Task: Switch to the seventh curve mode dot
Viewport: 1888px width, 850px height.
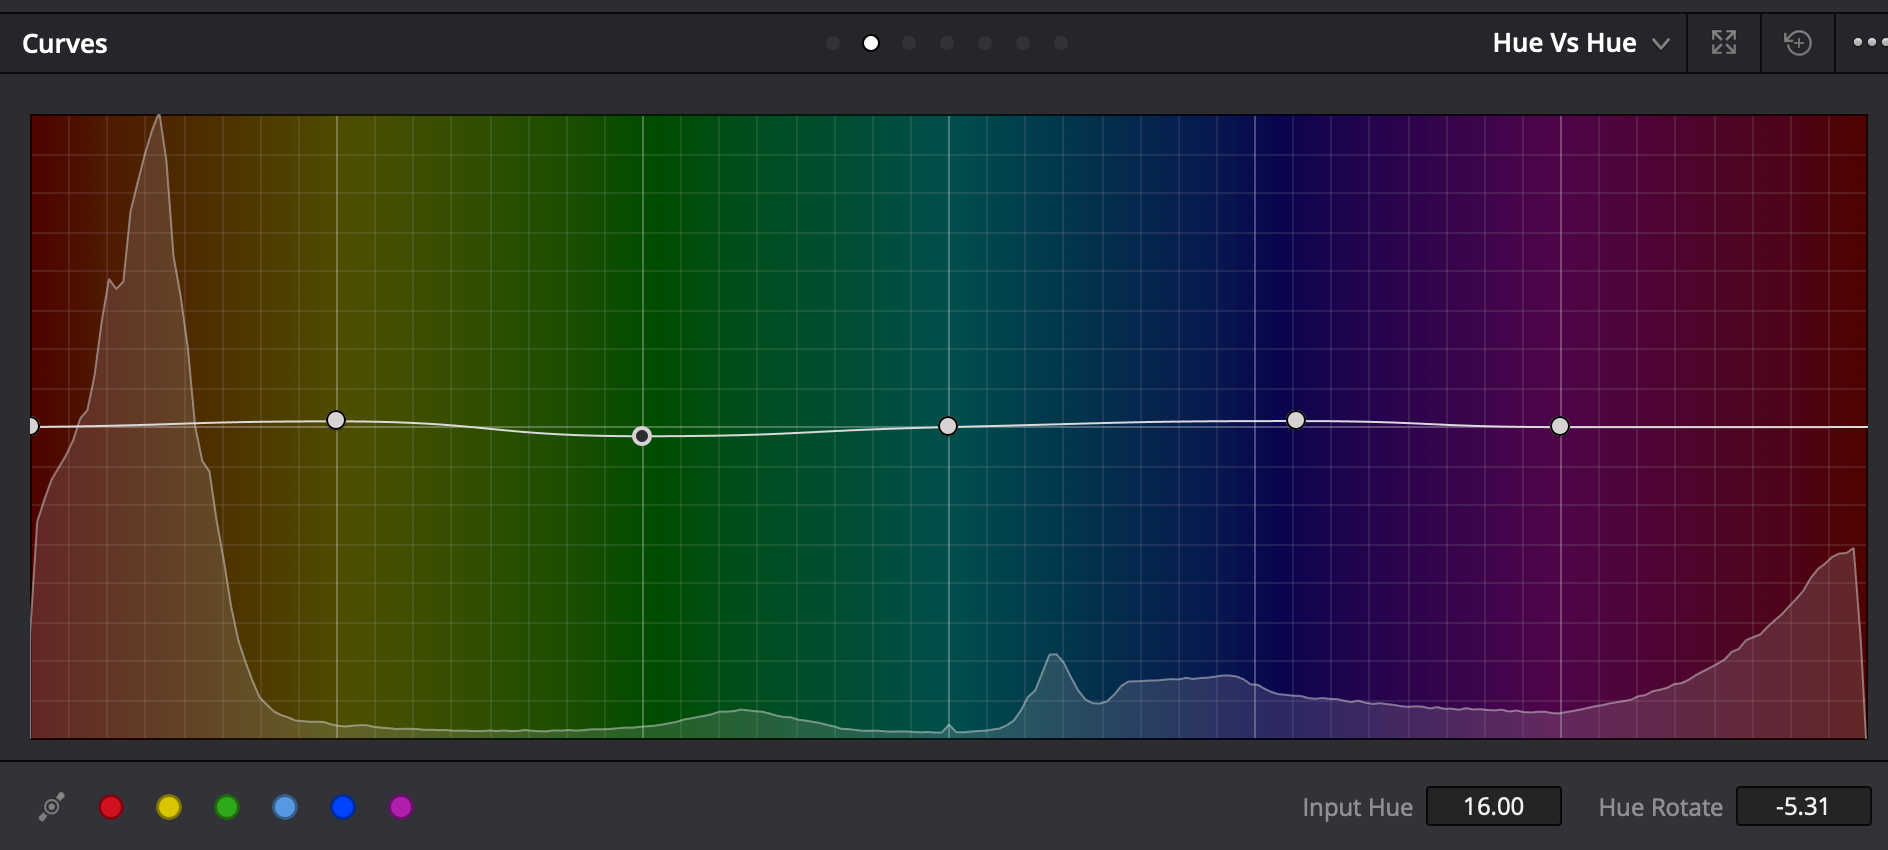Action: pyautogui.click(x=1061, y=43)
